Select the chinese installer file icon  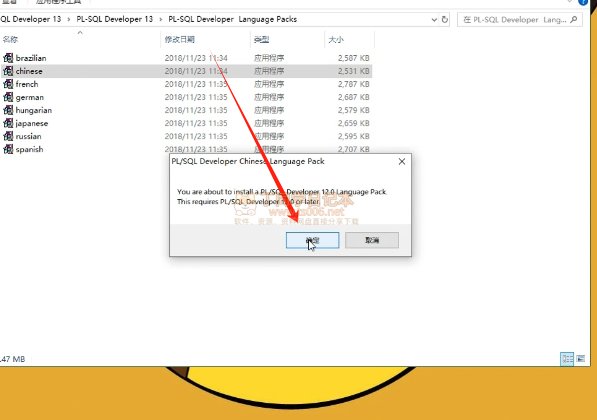[8, 71]
